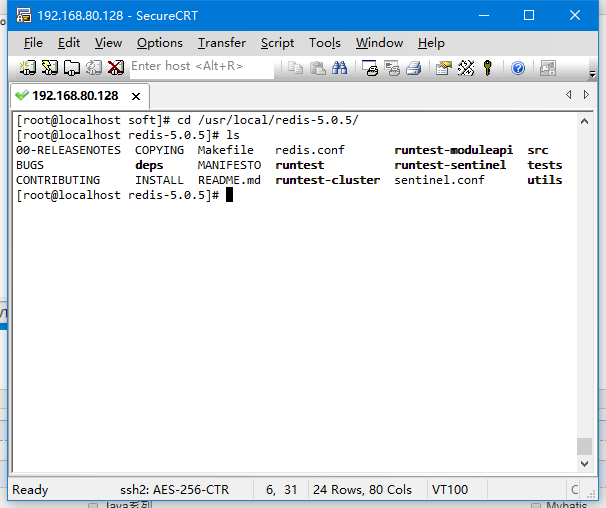Screen dimensions: 606x508
Task: Click the COPYING file name
Action: (x=159, y=150)
